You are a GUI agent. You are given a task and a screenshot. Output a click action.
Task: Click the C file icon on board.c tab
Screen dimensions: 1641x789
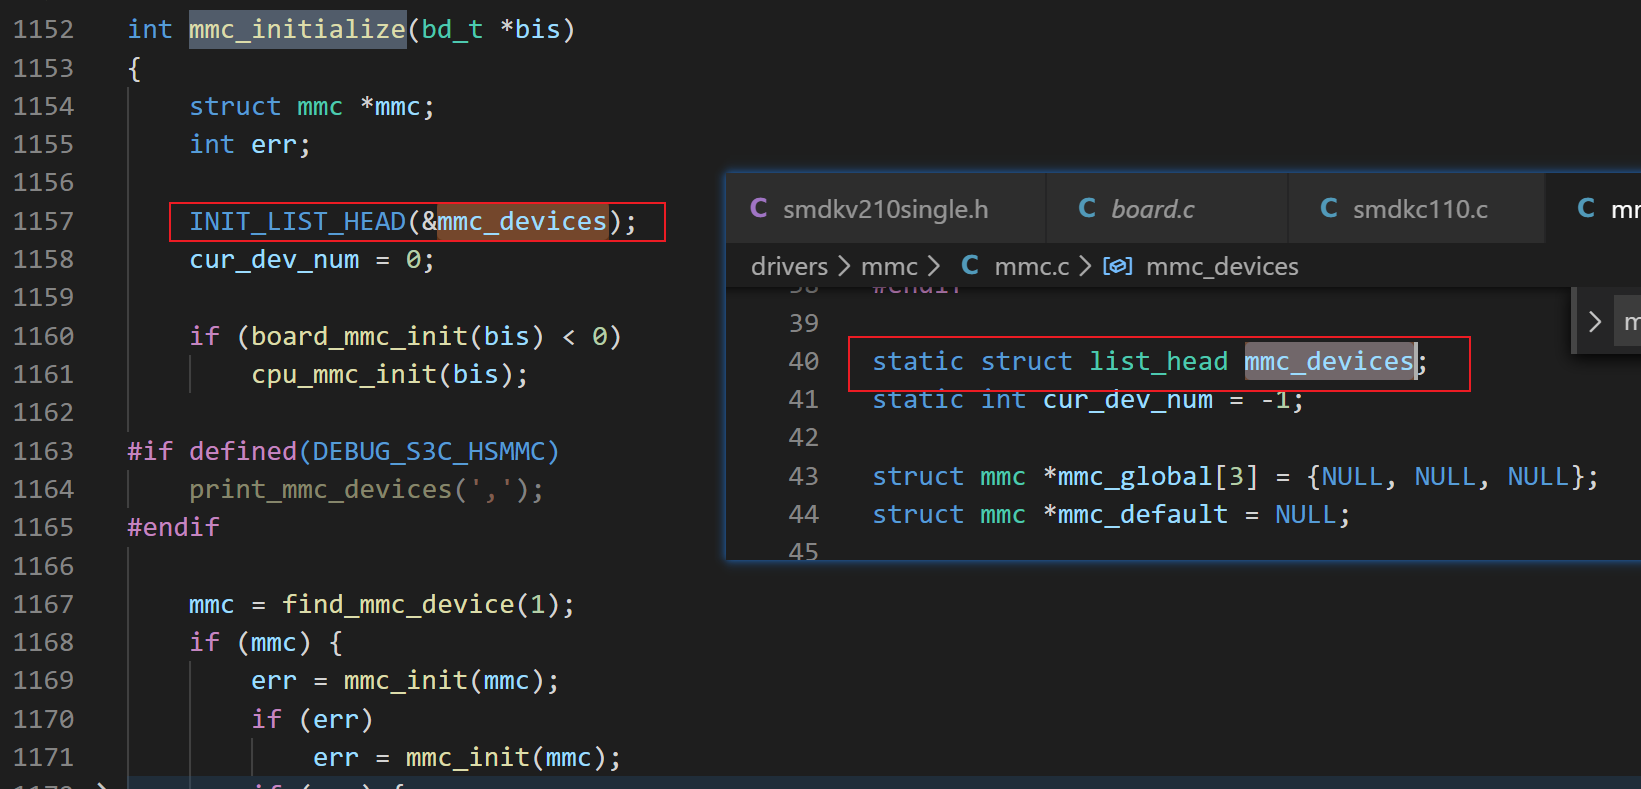(1087, 208)
